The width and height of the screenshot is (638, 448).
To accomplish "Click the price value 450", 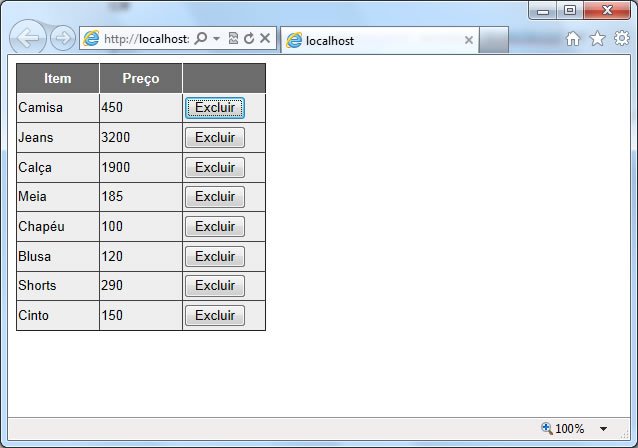I will [x=112, y=107].
